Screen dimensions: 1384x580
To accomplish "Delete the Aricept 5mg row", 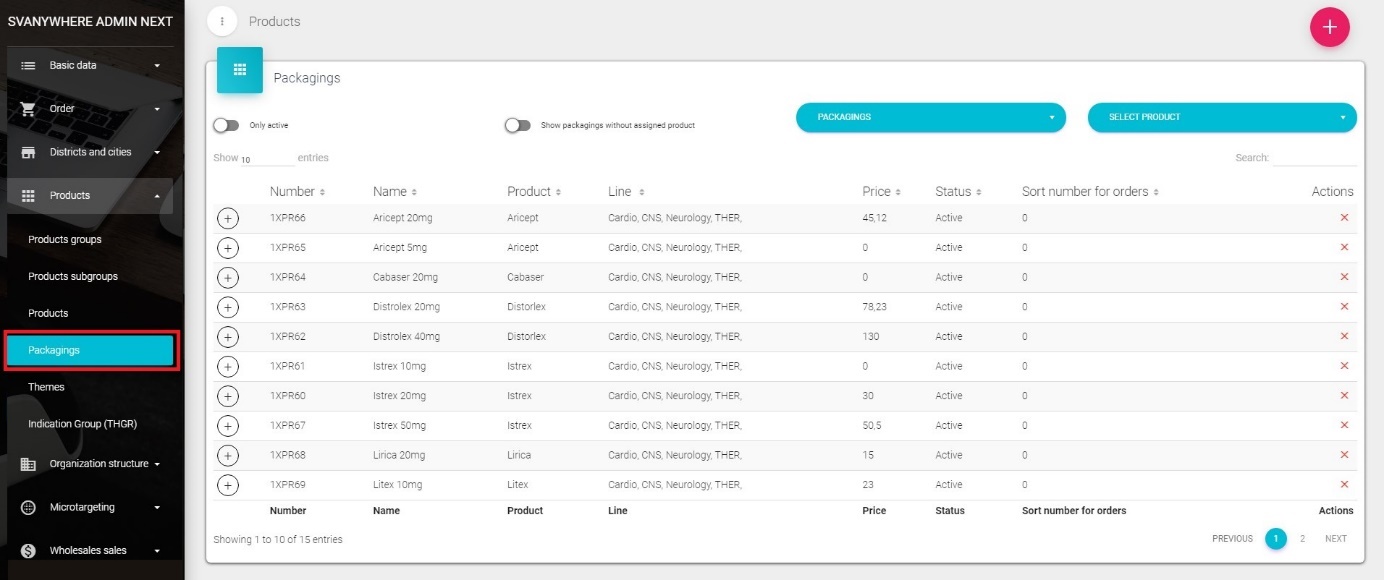I will click(x=1344, y=247).
